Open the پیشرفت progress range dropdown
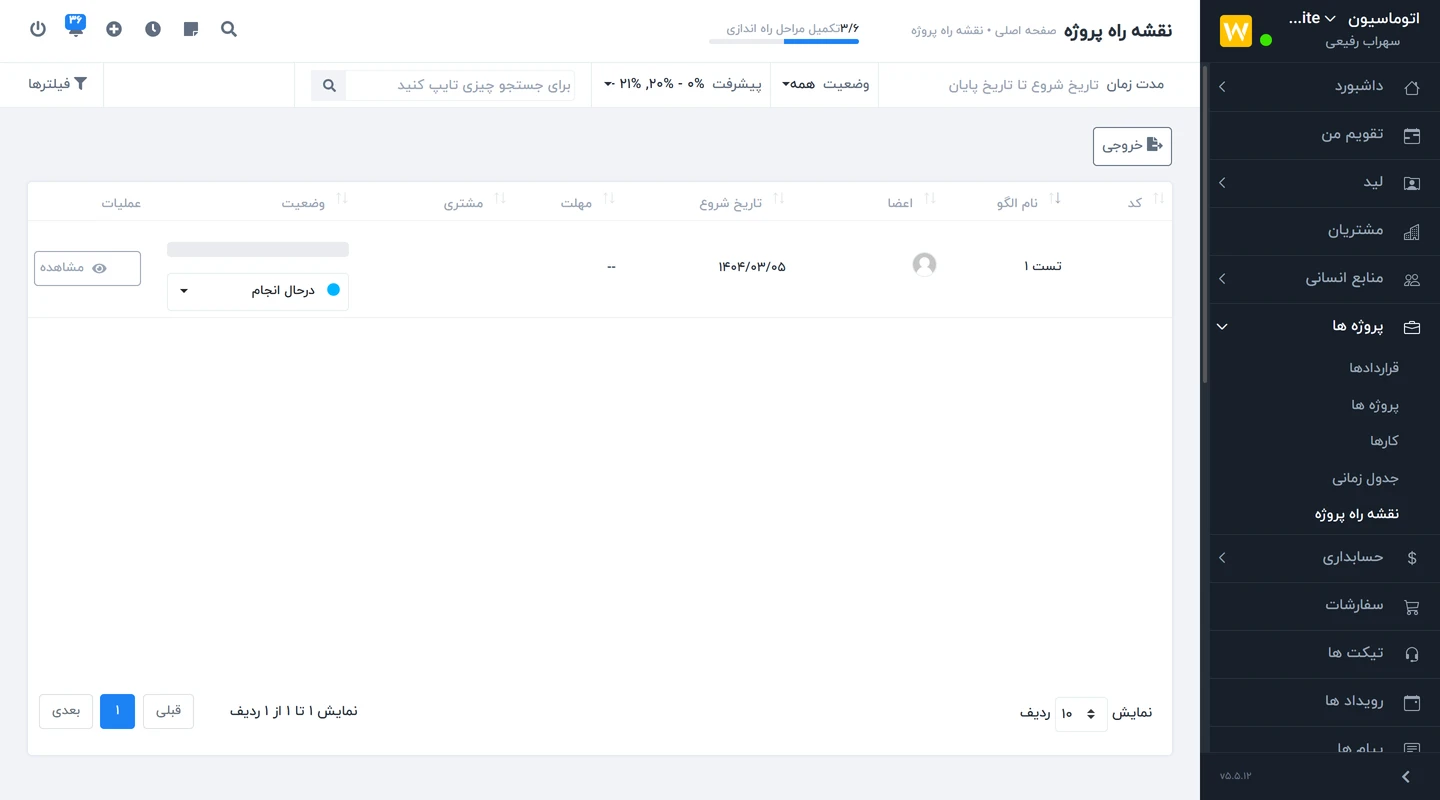The width and height of the screenshot is (1440, 800). click(682, 85)
